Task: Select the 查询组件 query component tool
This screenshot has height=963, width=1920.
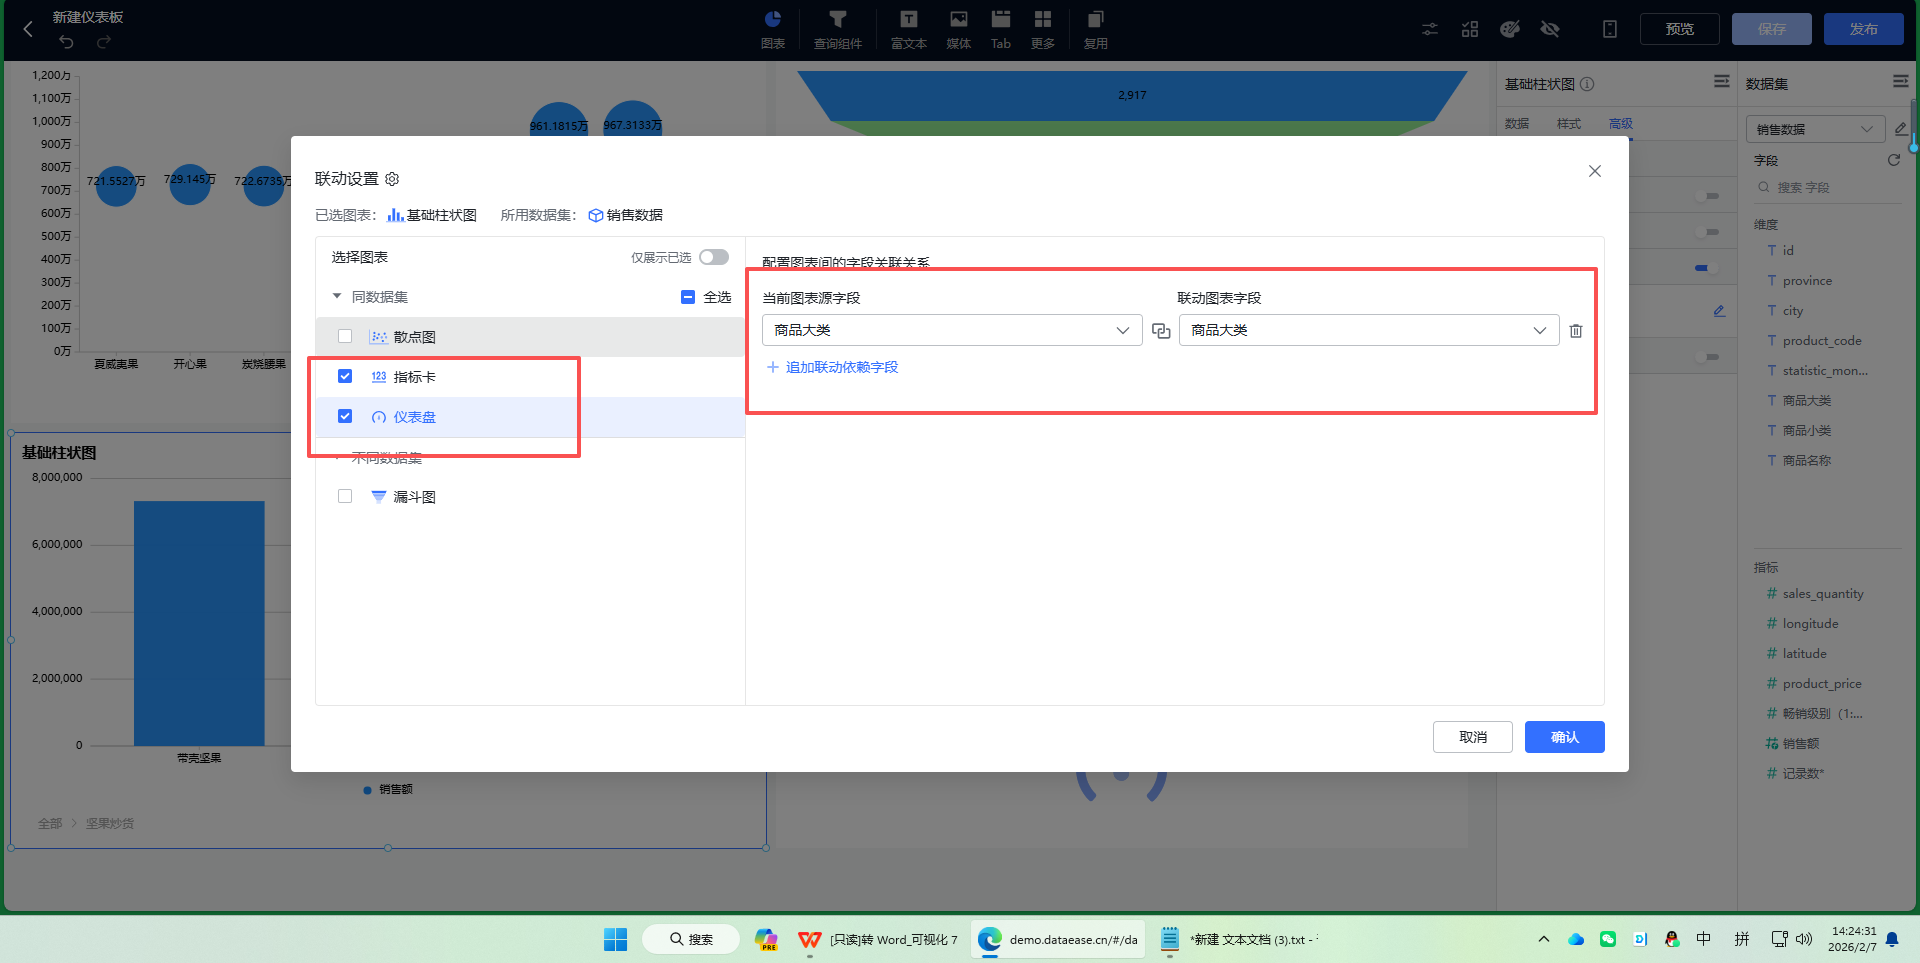Action: 837,29
